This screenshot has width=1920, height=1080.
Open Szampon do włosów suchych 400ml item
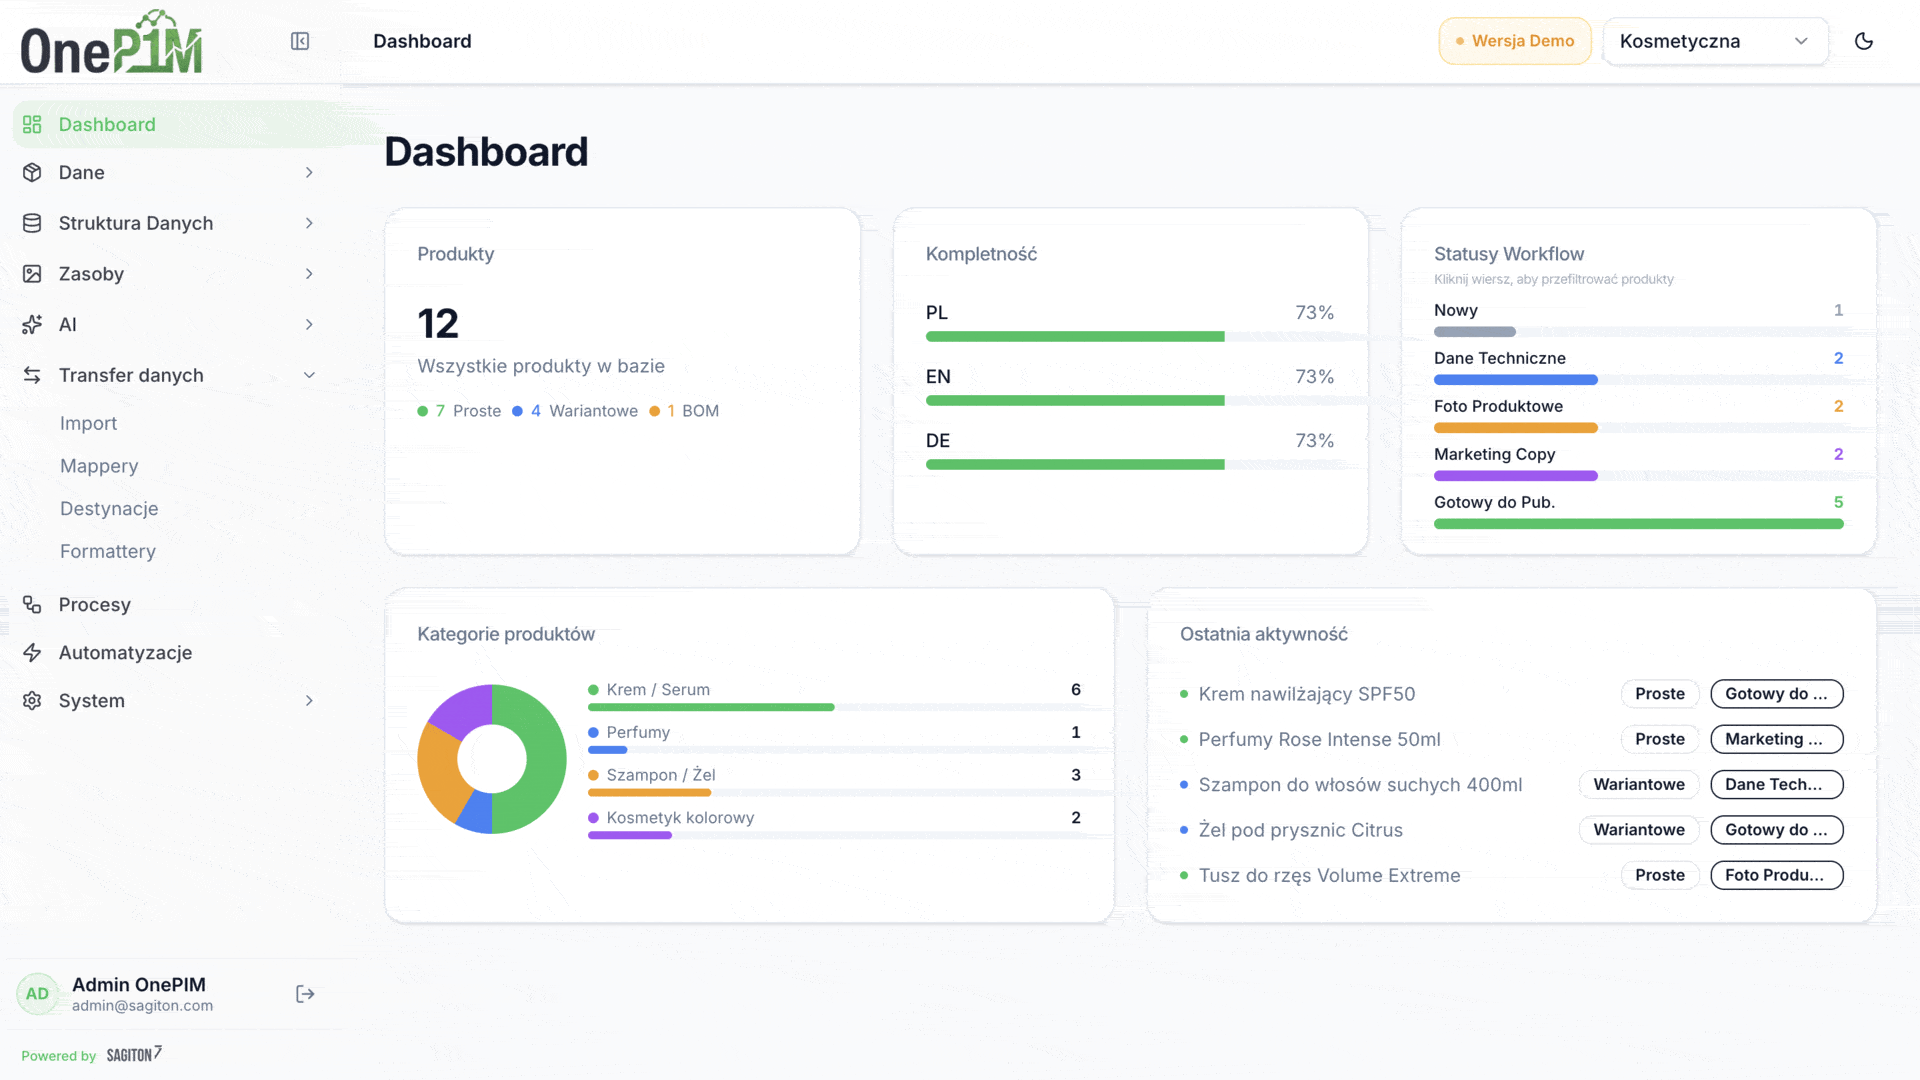[1360, 785]
